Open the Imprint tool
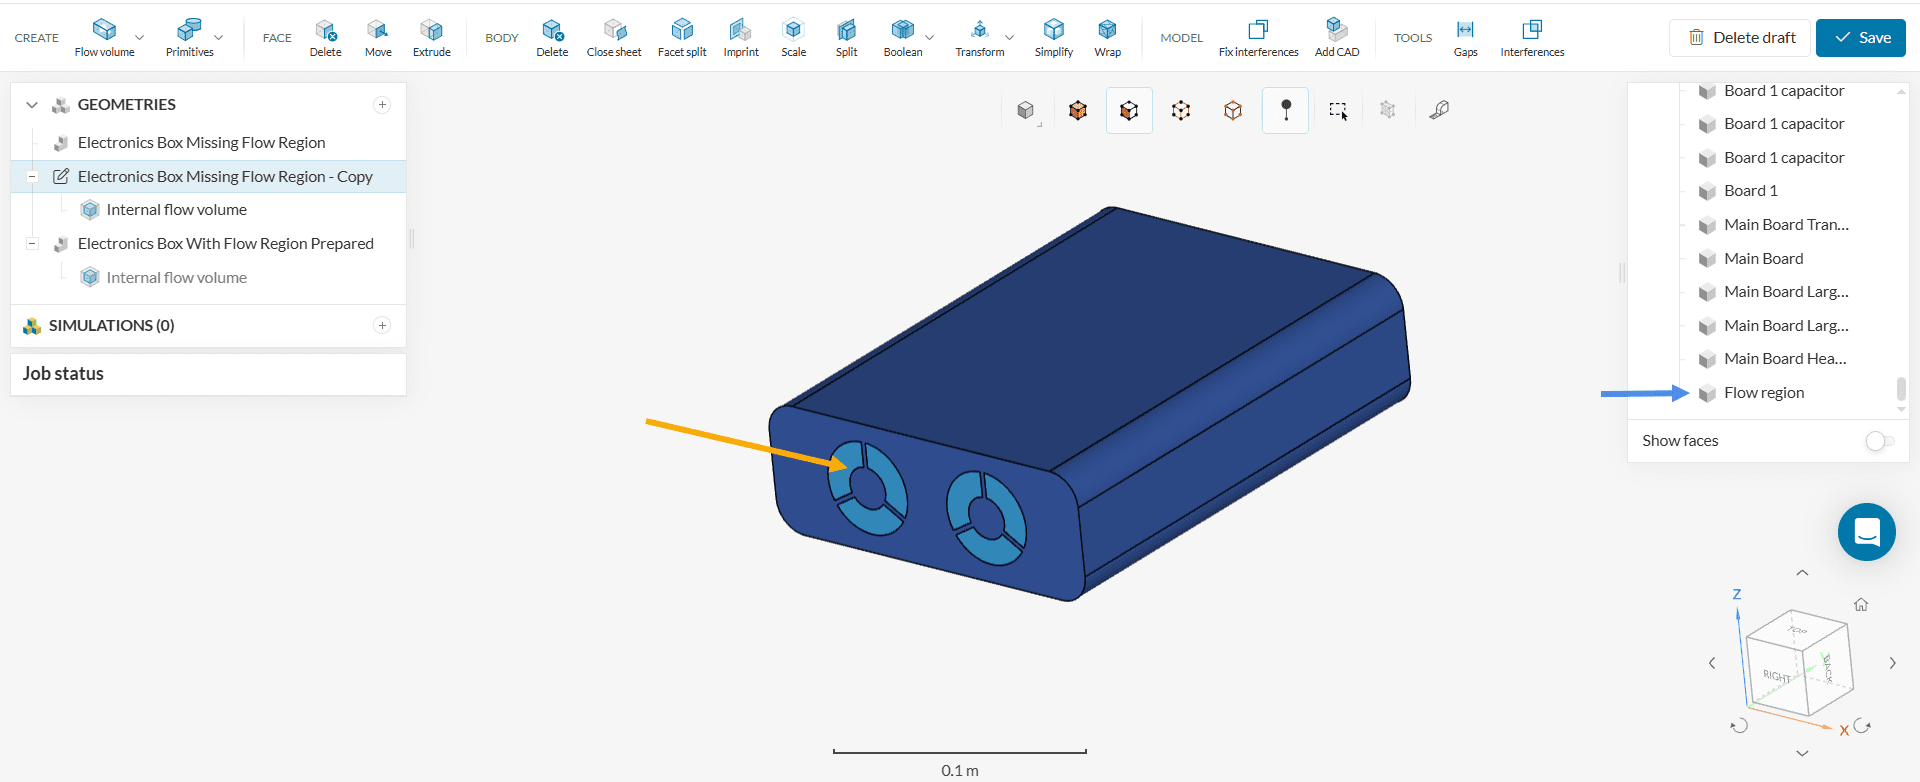The width and height of the screenshot is (1920, 782). [740, 38]
